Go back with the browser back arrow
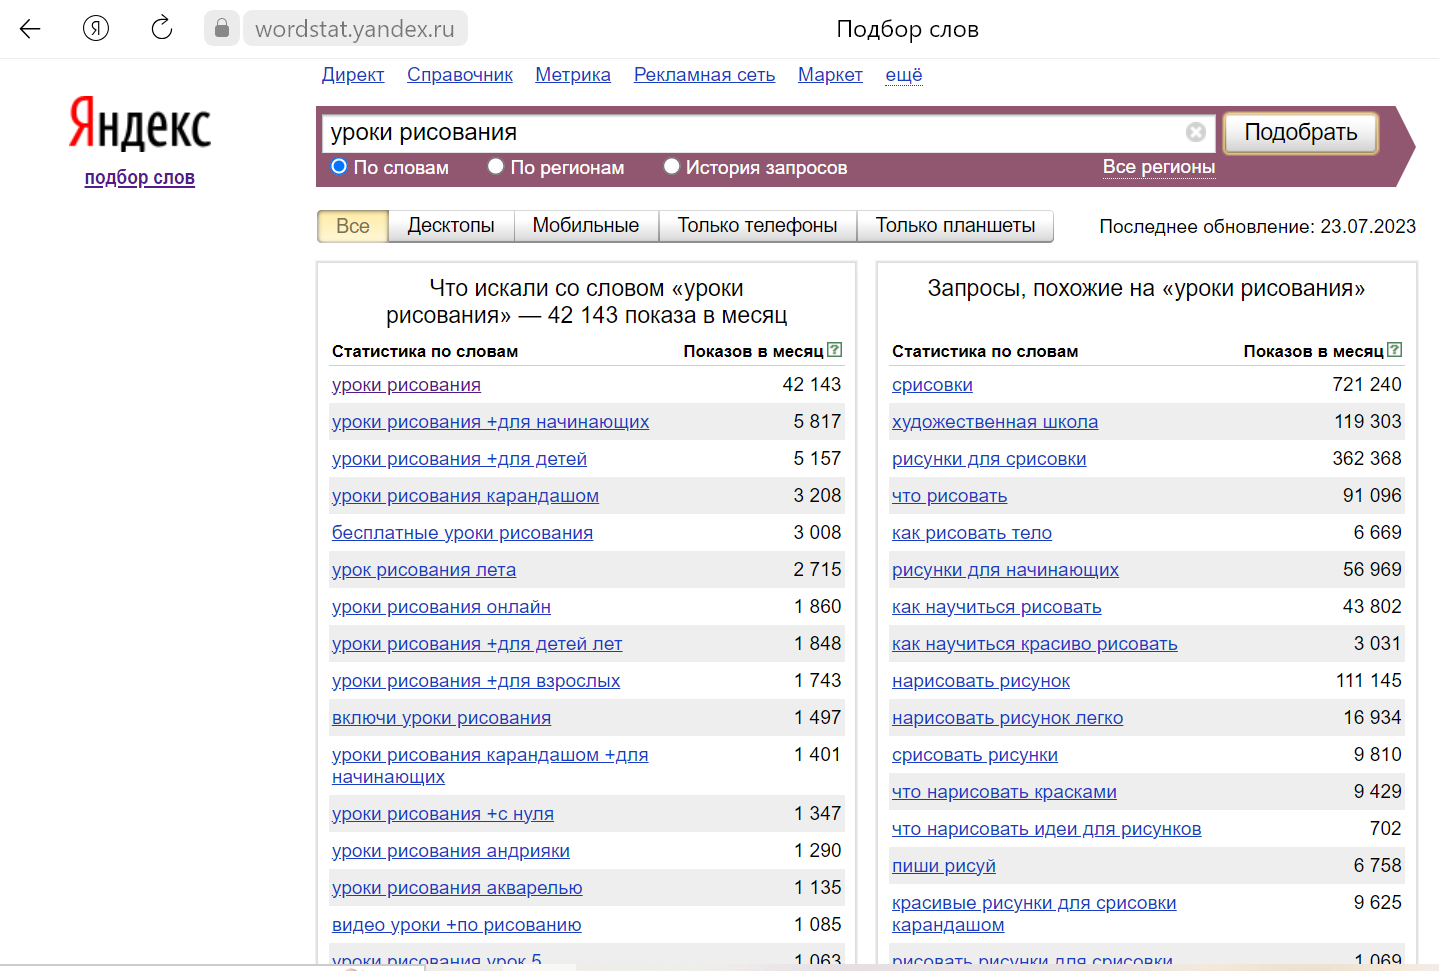Screen dimensions: 1439x971 pyautogui.click(x=30, y=28)
